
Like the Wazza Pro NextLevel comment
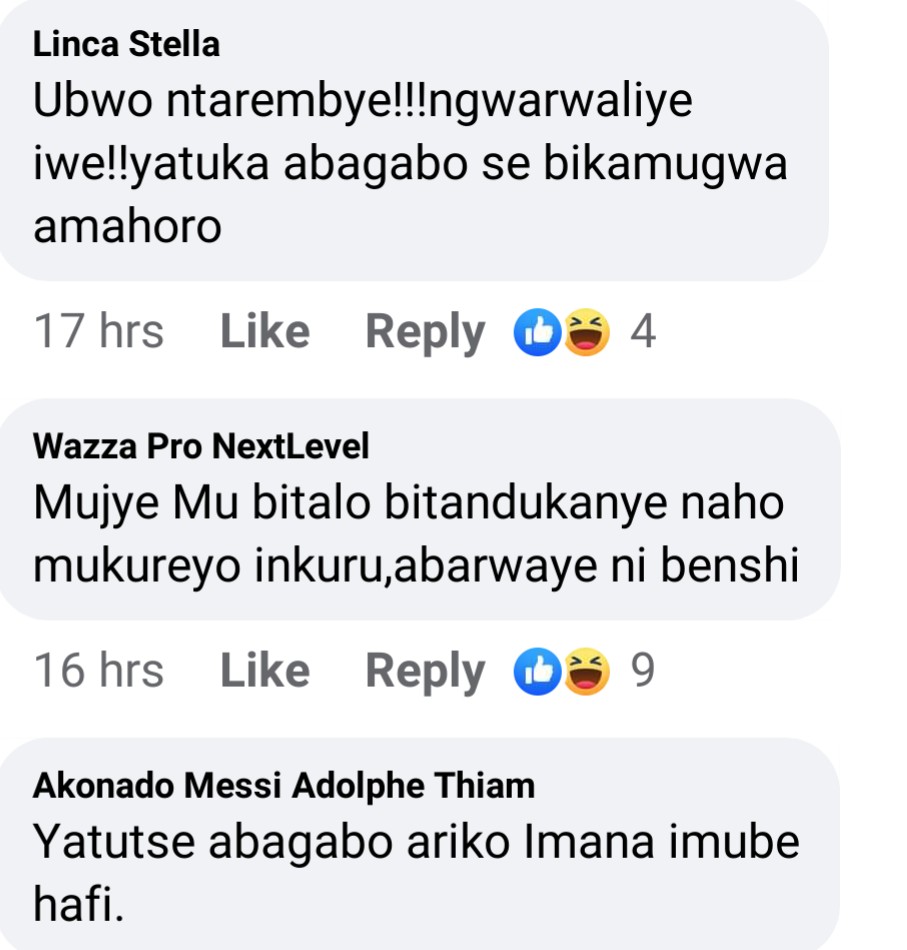pyautogui.click(x=264, y=671)
